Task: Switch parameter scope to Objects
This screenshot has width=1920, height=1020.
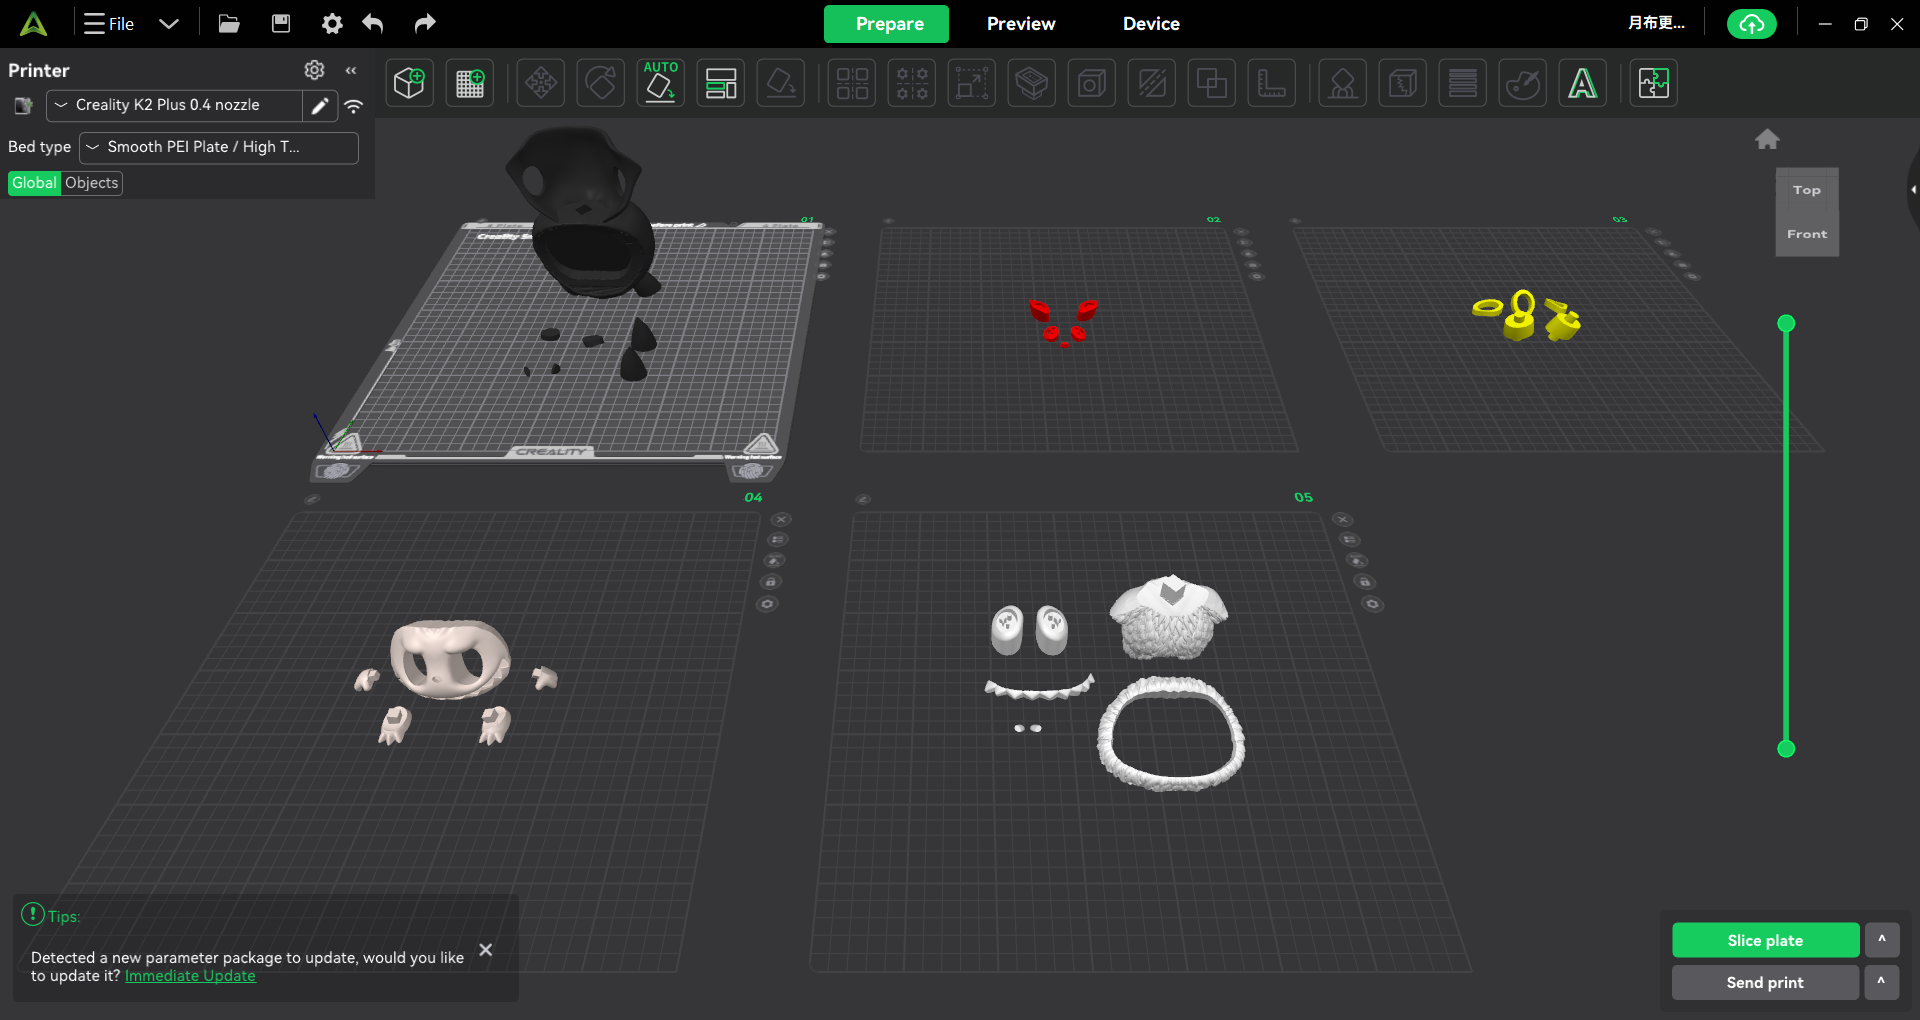Action: [92, 183]
